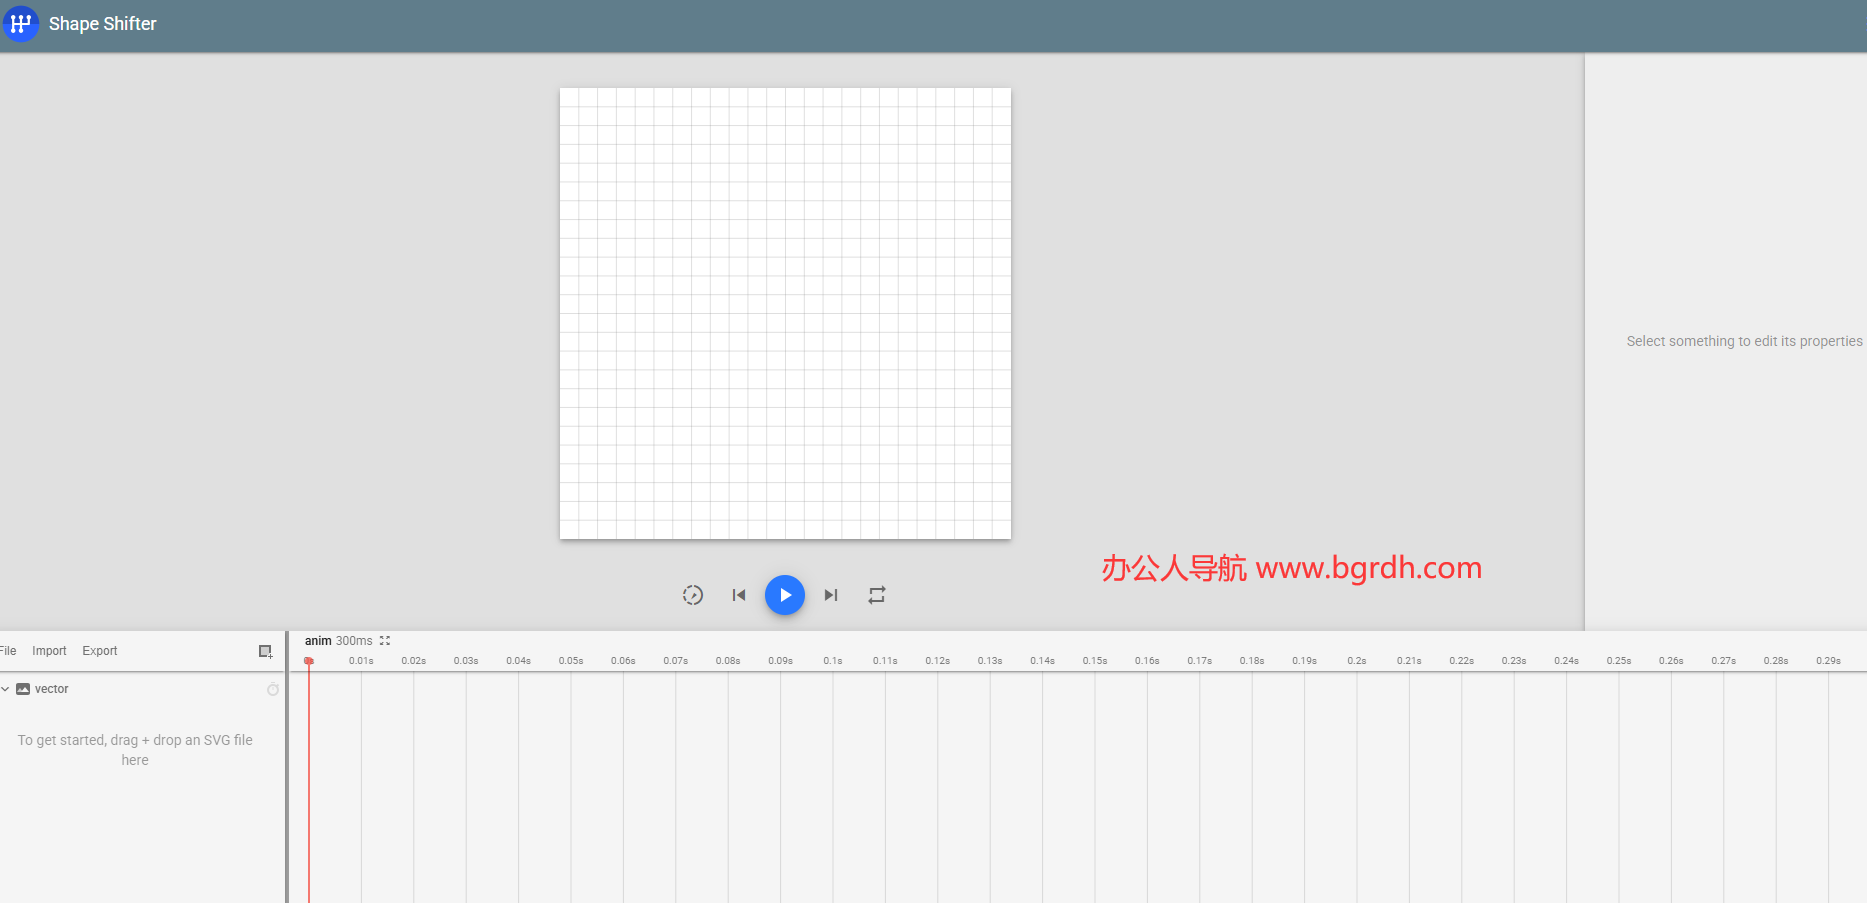This screenshot has height=903, width=1867.
Task: Select the vector layer name
Action: pyautogui.click(x=52, y=689)
